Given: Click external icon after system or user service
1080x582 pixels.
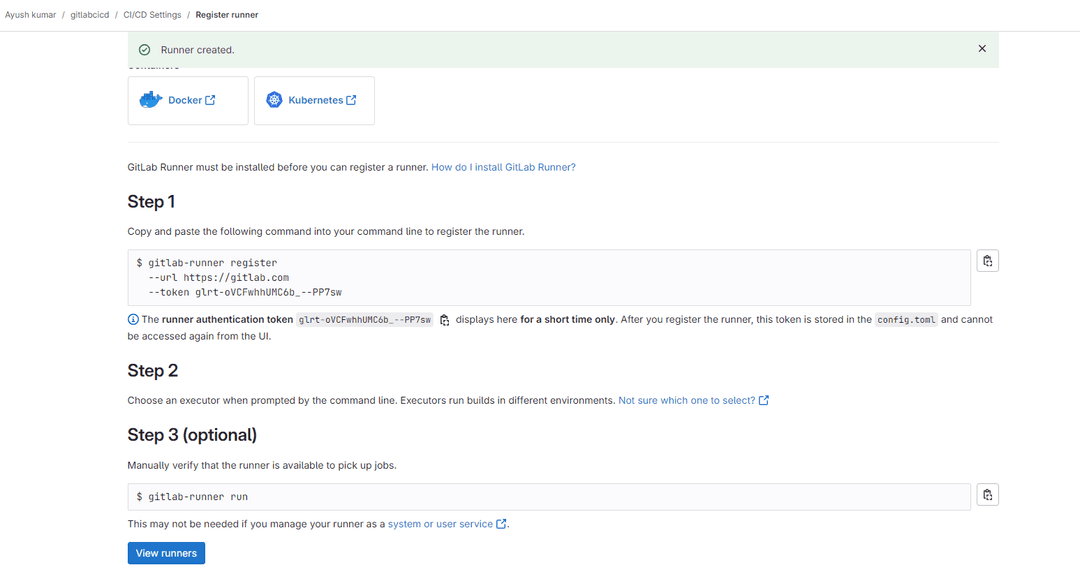Looking at the screenshot, I should click(501, 524).
